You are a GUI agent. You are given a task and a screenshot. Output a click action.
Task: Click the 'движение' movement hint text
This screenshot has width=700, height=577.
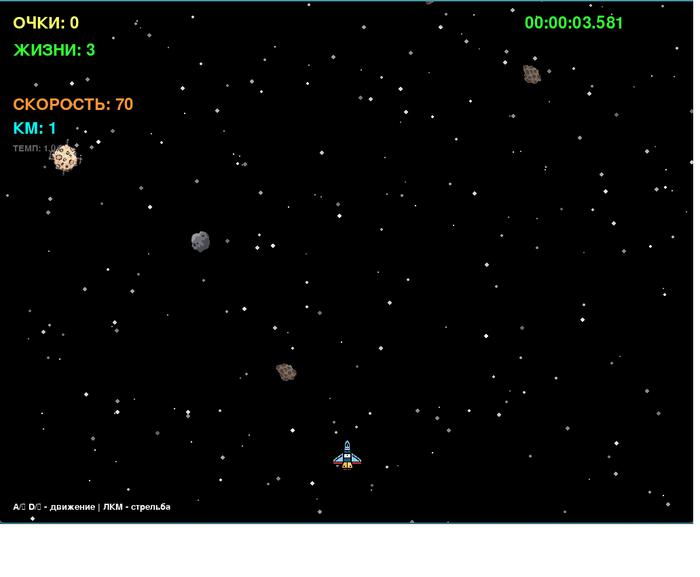pyautogui.click(x=70, y=507)
